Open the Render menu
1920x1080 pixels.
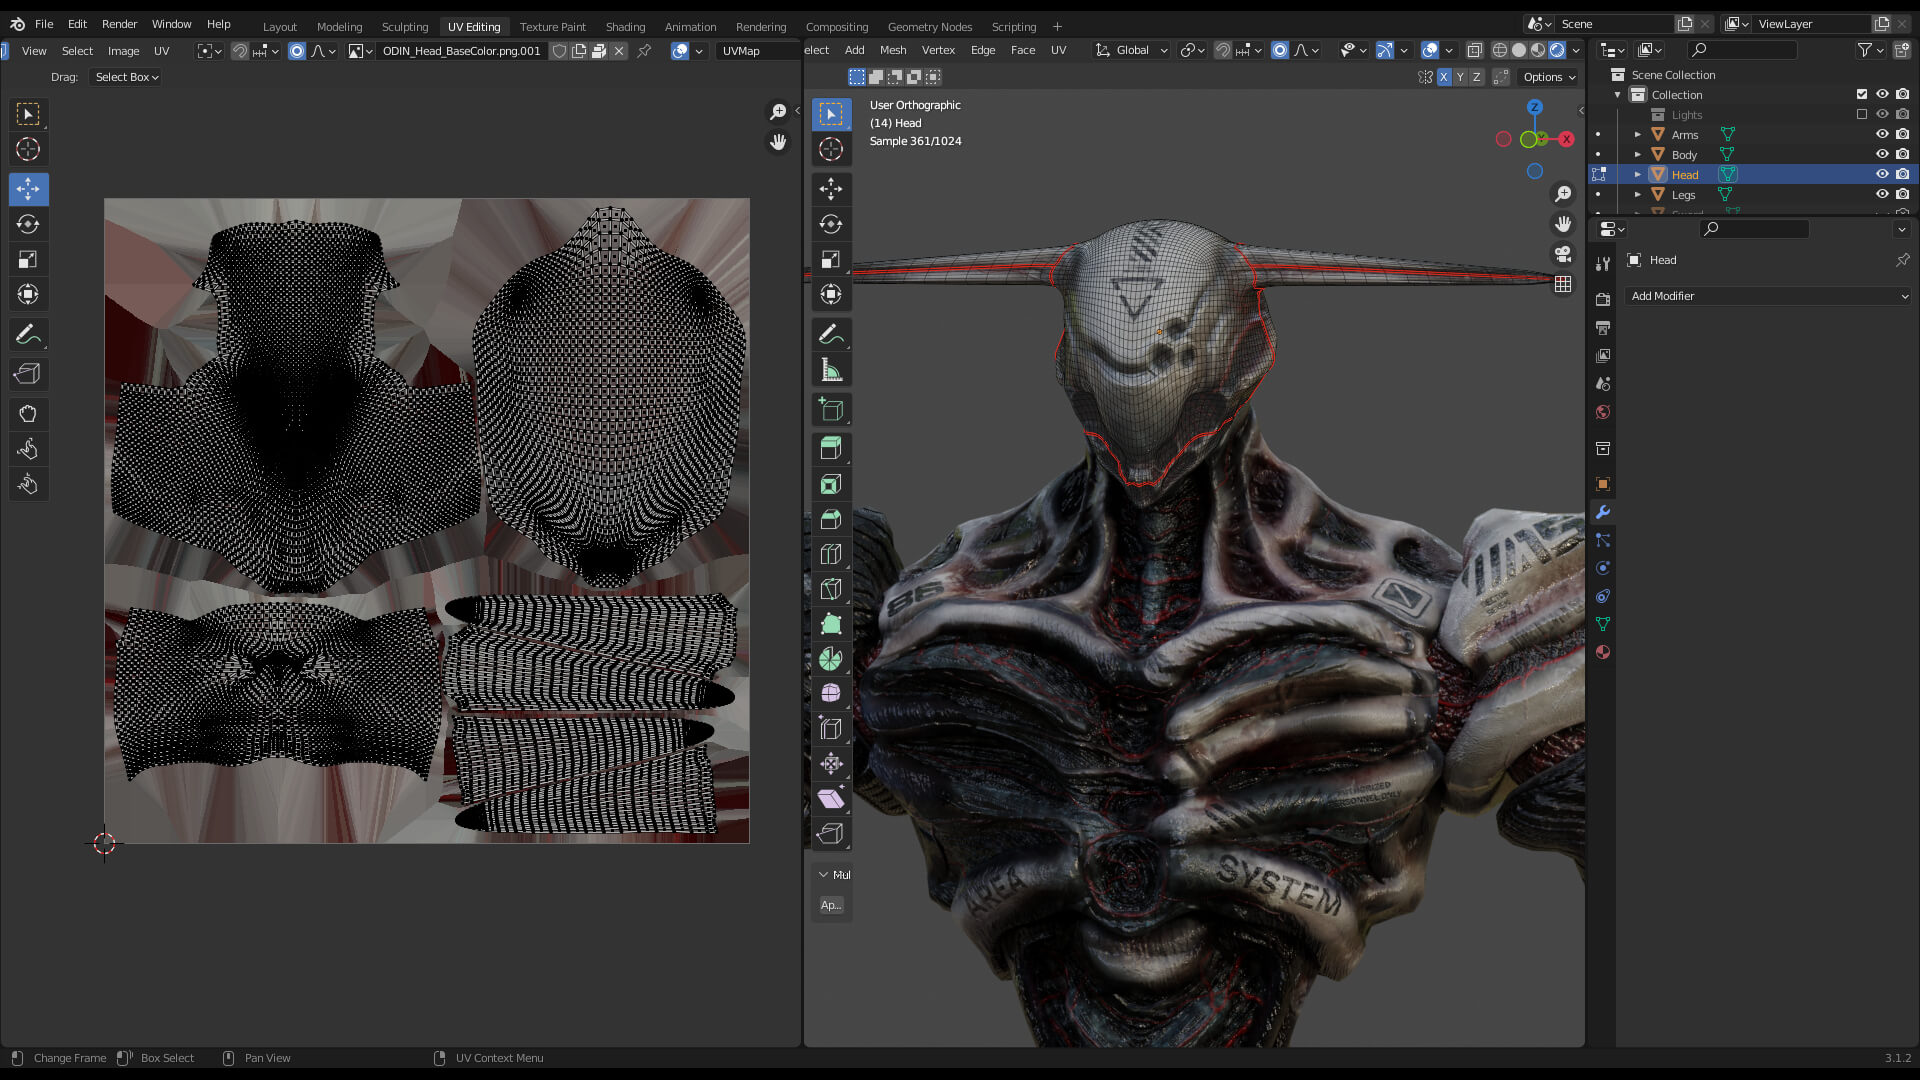tap(119, 24)
